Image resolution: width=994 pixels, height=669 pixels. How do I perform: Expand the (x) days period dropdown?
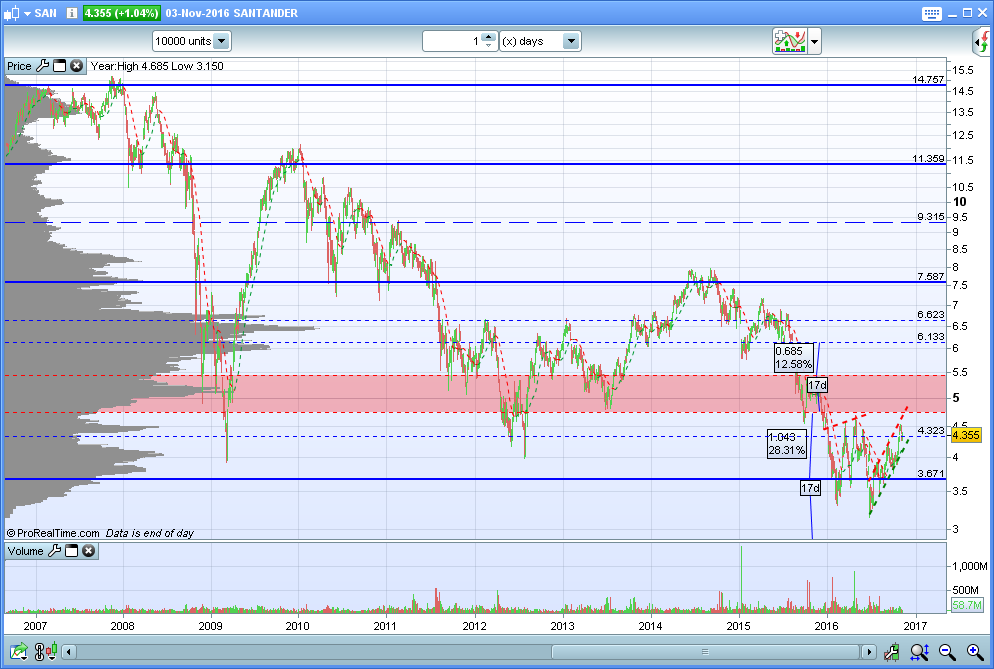pyautogui.click(x=571, y=41)
